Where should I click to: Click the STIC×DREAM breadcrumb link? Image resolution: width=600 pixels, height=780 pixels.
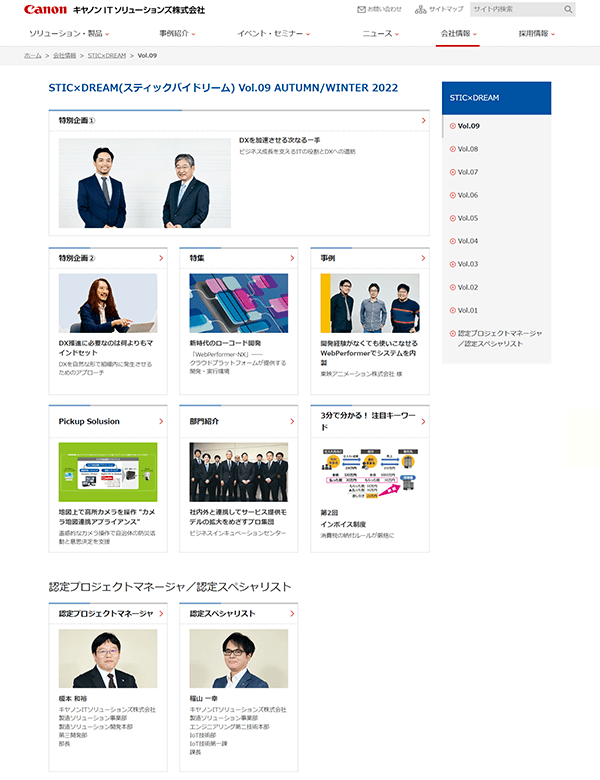click(x=106, y=56)
